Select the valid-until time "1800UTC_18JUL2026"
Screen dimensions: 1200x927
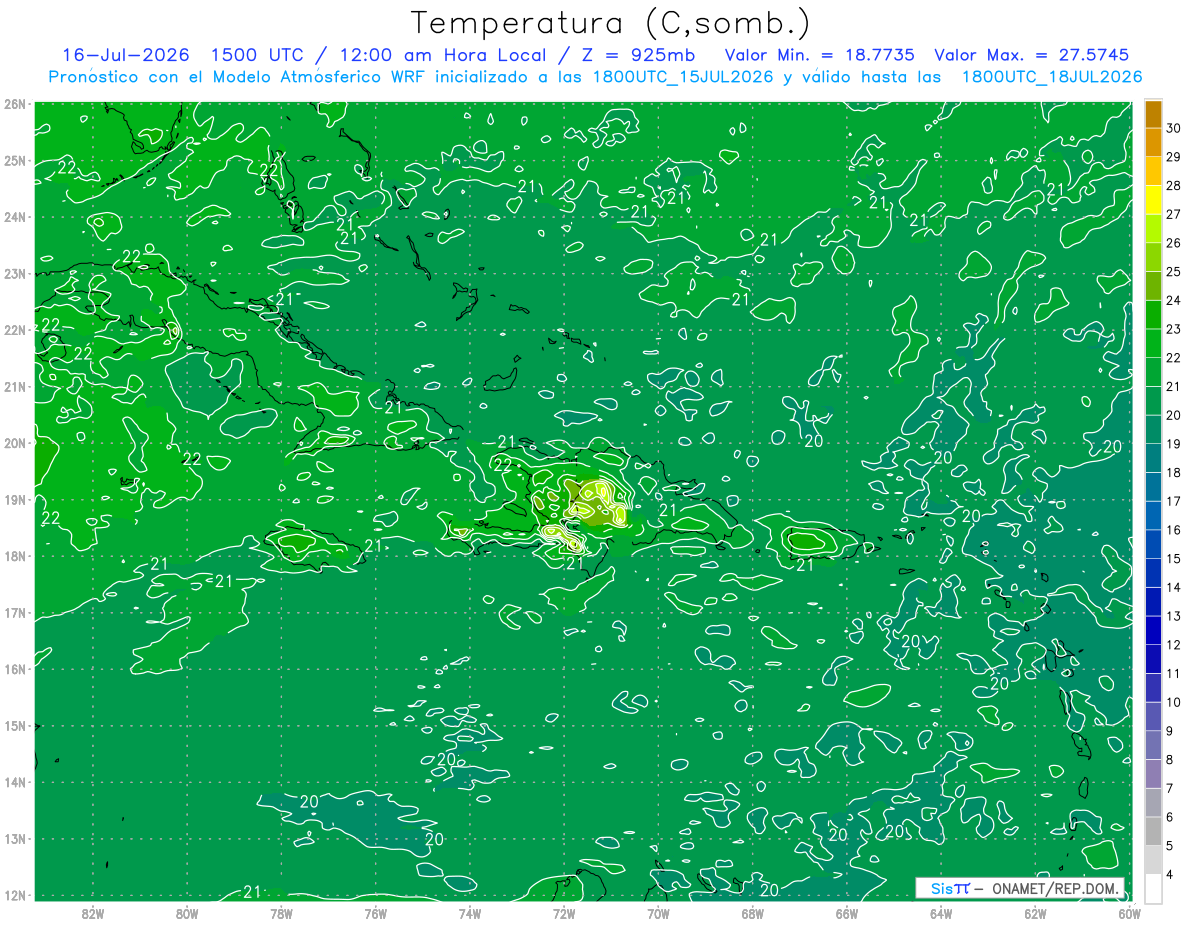(1052, 77)
